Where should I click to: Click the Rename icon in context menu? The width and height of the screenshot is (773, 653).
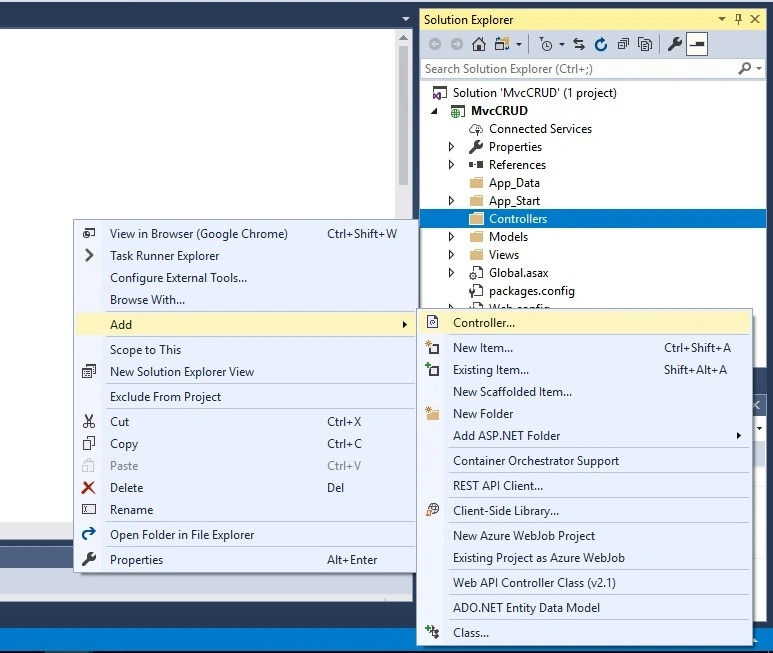(89, 509)
